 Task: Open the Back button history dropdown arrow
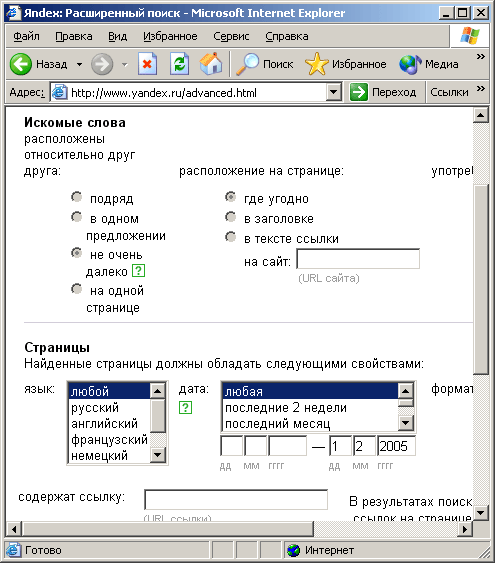point(79,65)
